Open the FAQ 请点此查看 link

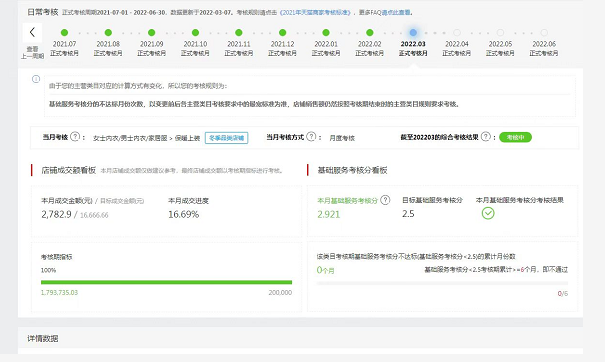click(396, 12)
